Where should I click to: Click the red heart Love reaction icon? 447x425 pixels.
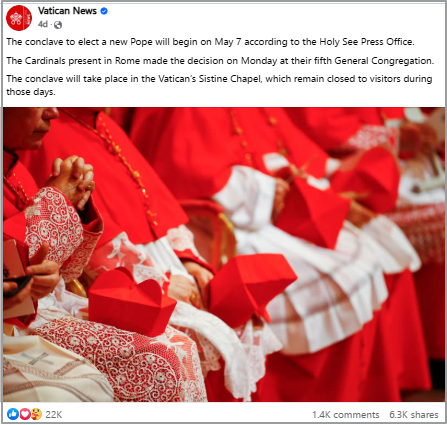coord(25,414)
